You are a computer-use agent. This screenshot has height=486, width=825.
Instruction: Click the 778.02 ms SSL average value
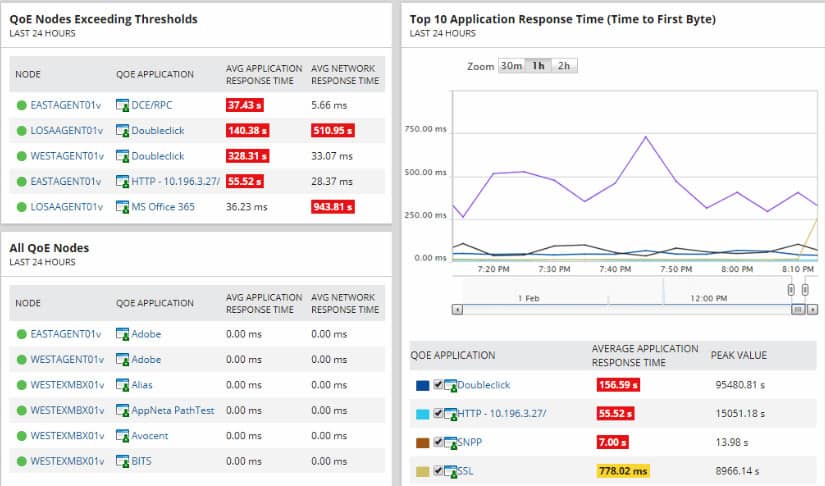(x=623, y=471)
